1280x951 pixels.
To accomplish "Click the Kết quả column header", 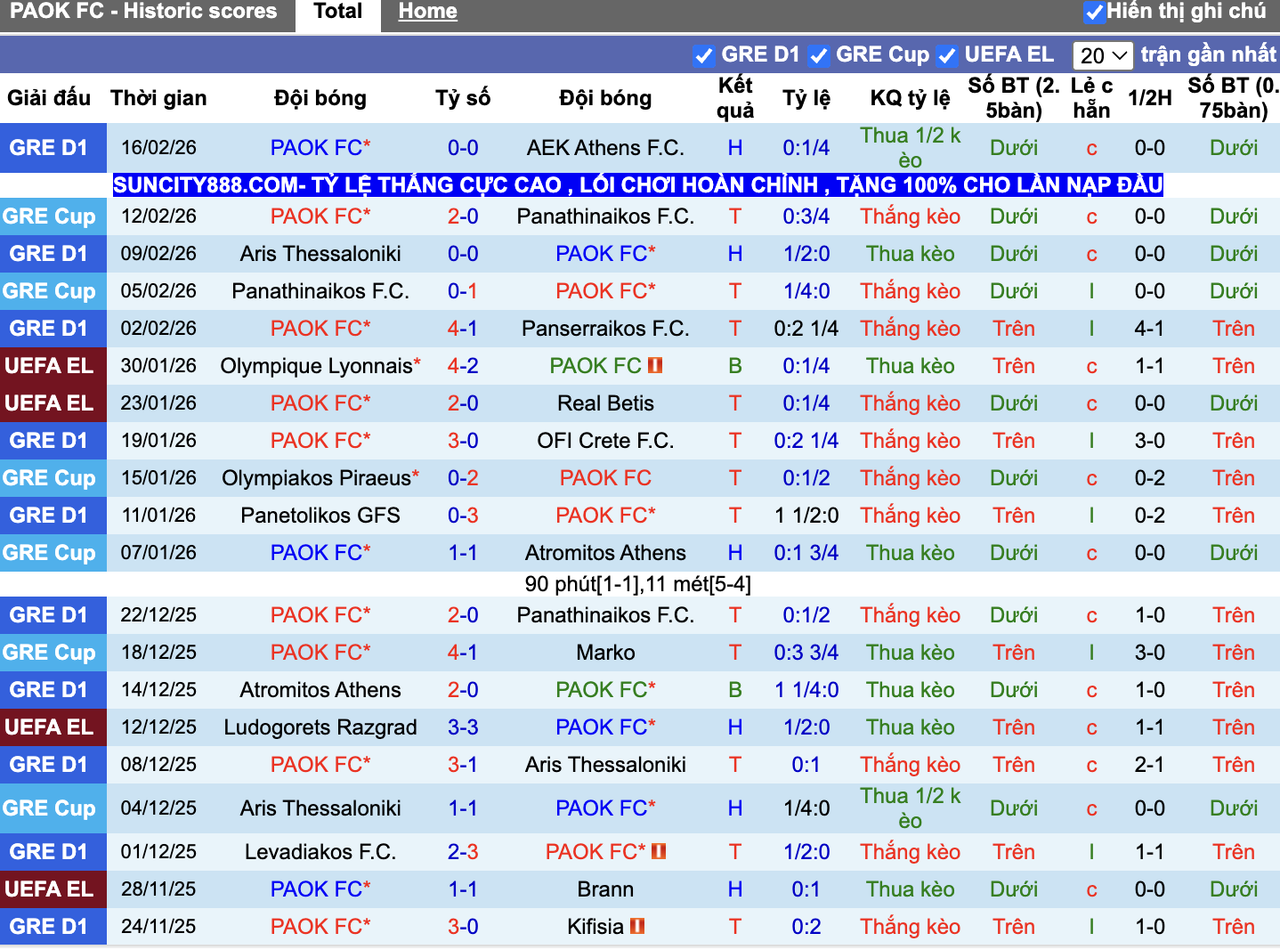I will [735, 98].
